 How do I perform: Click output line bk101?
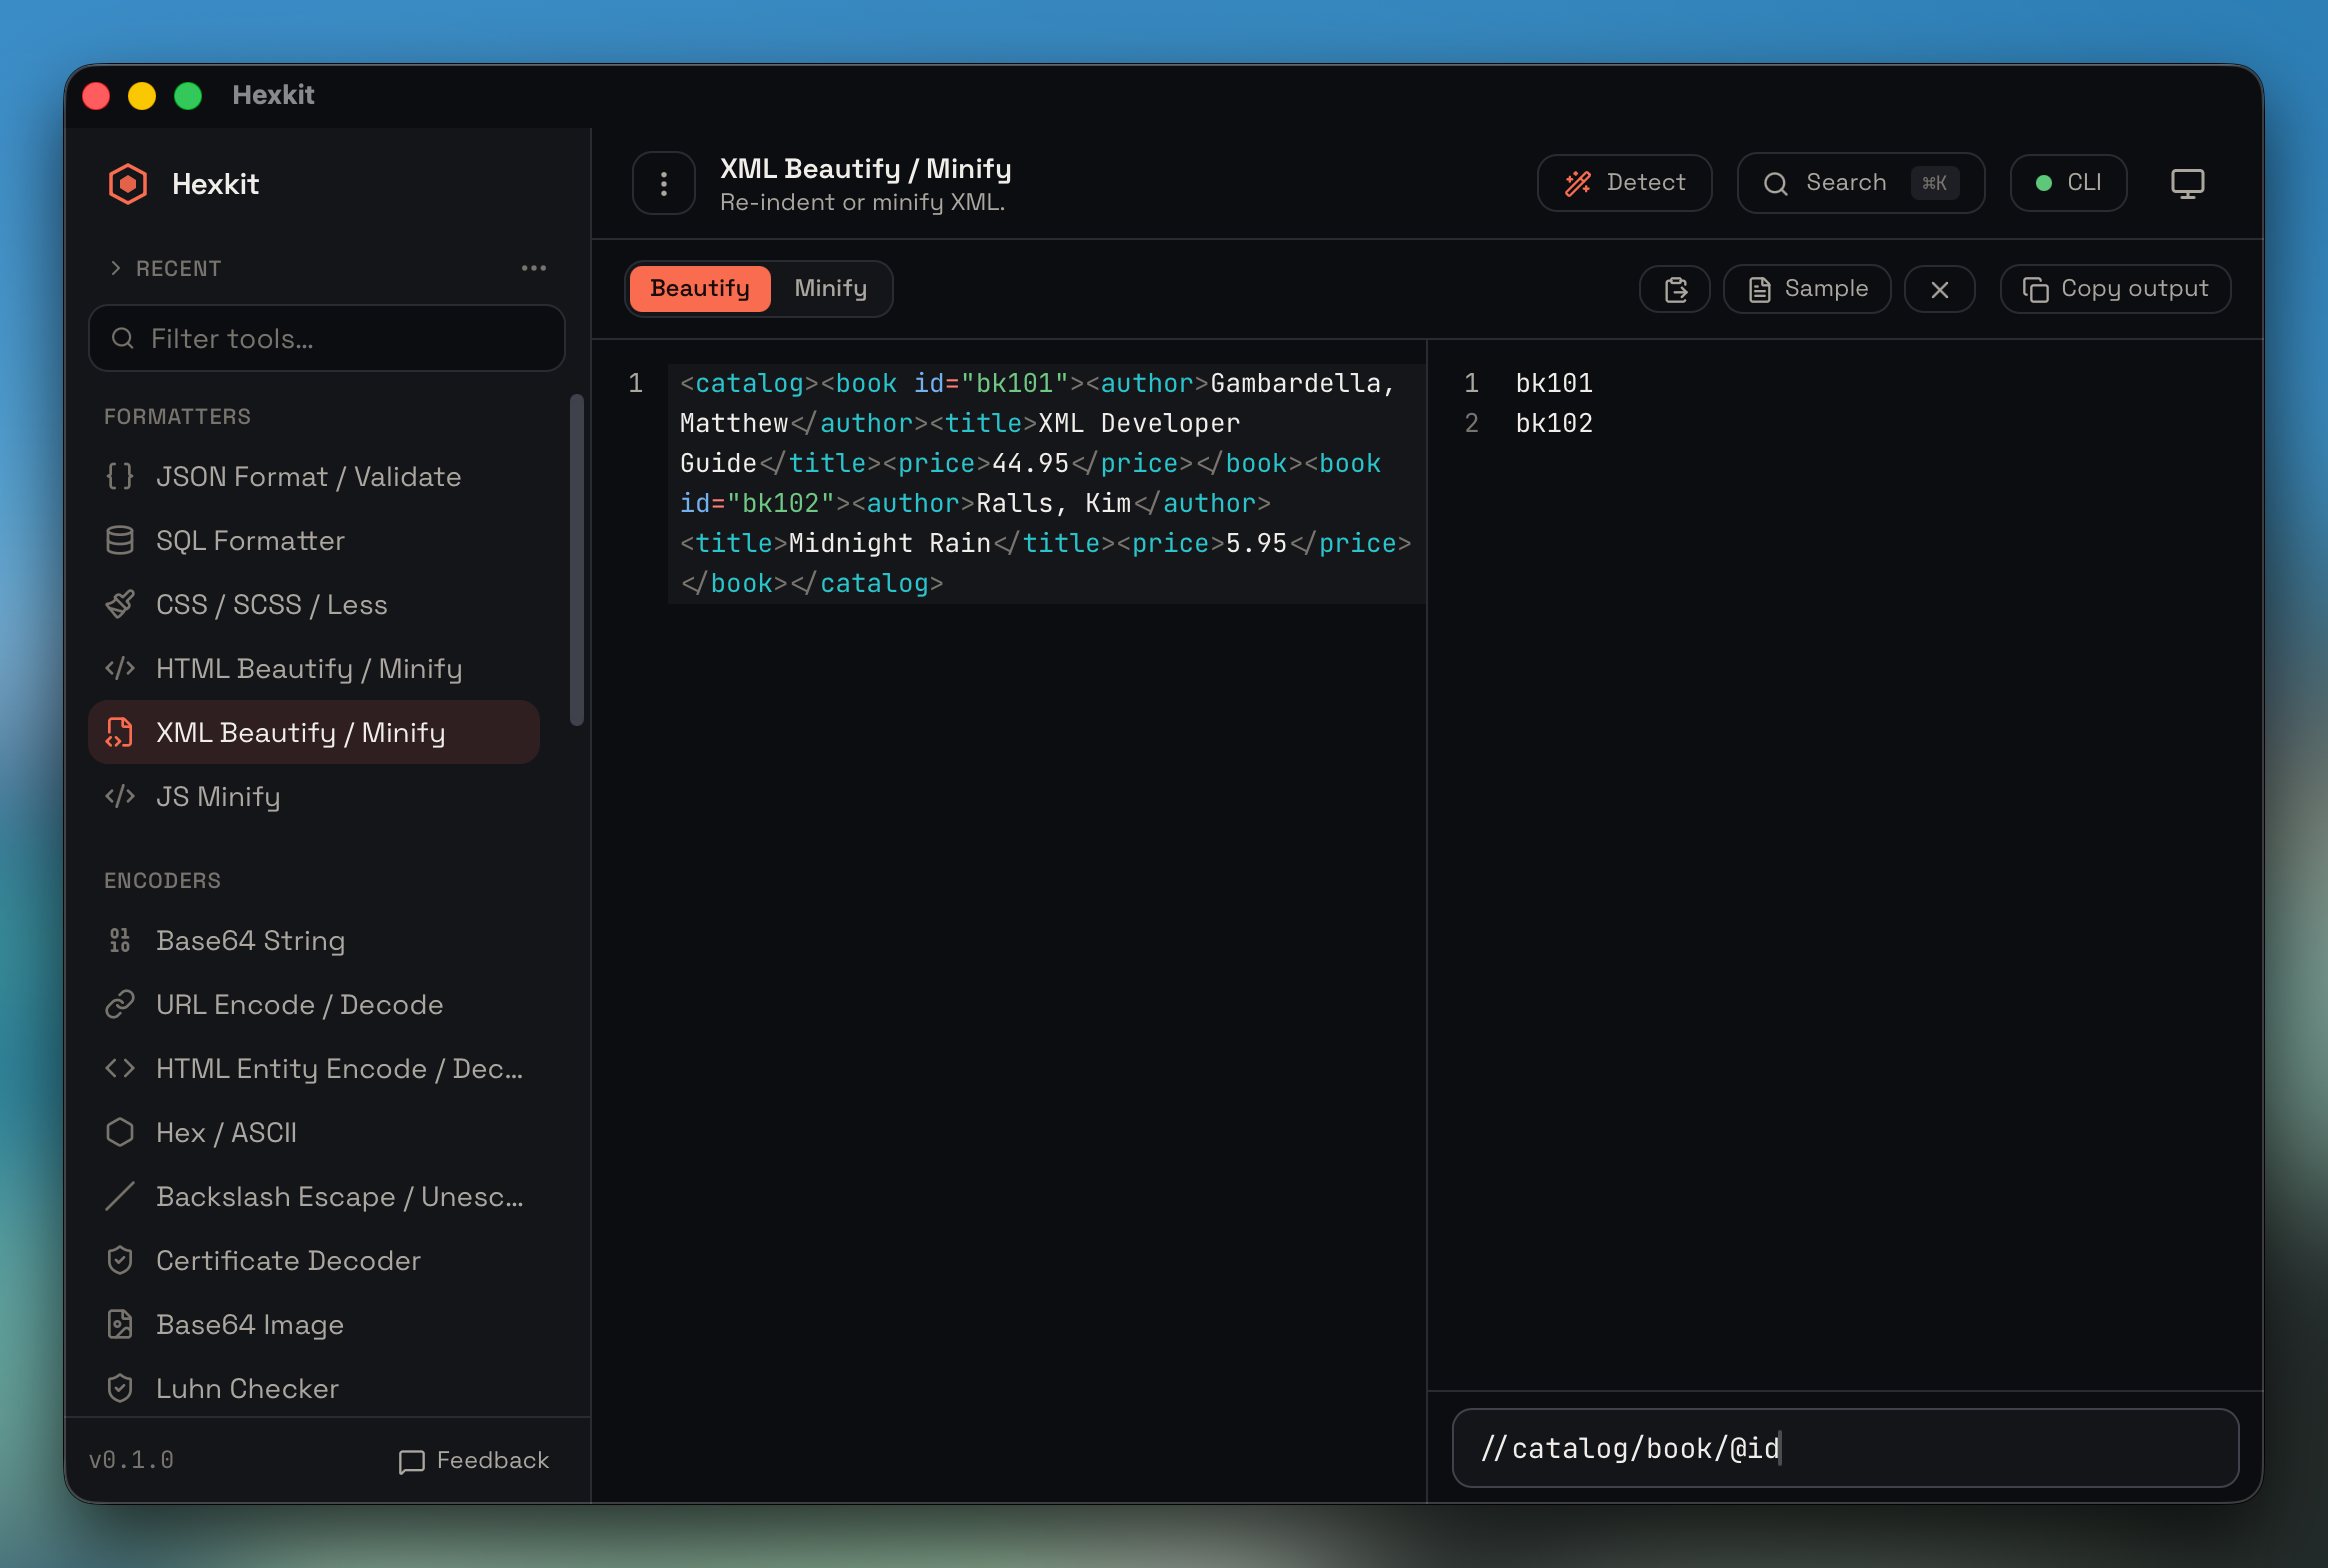[1554, 384]
